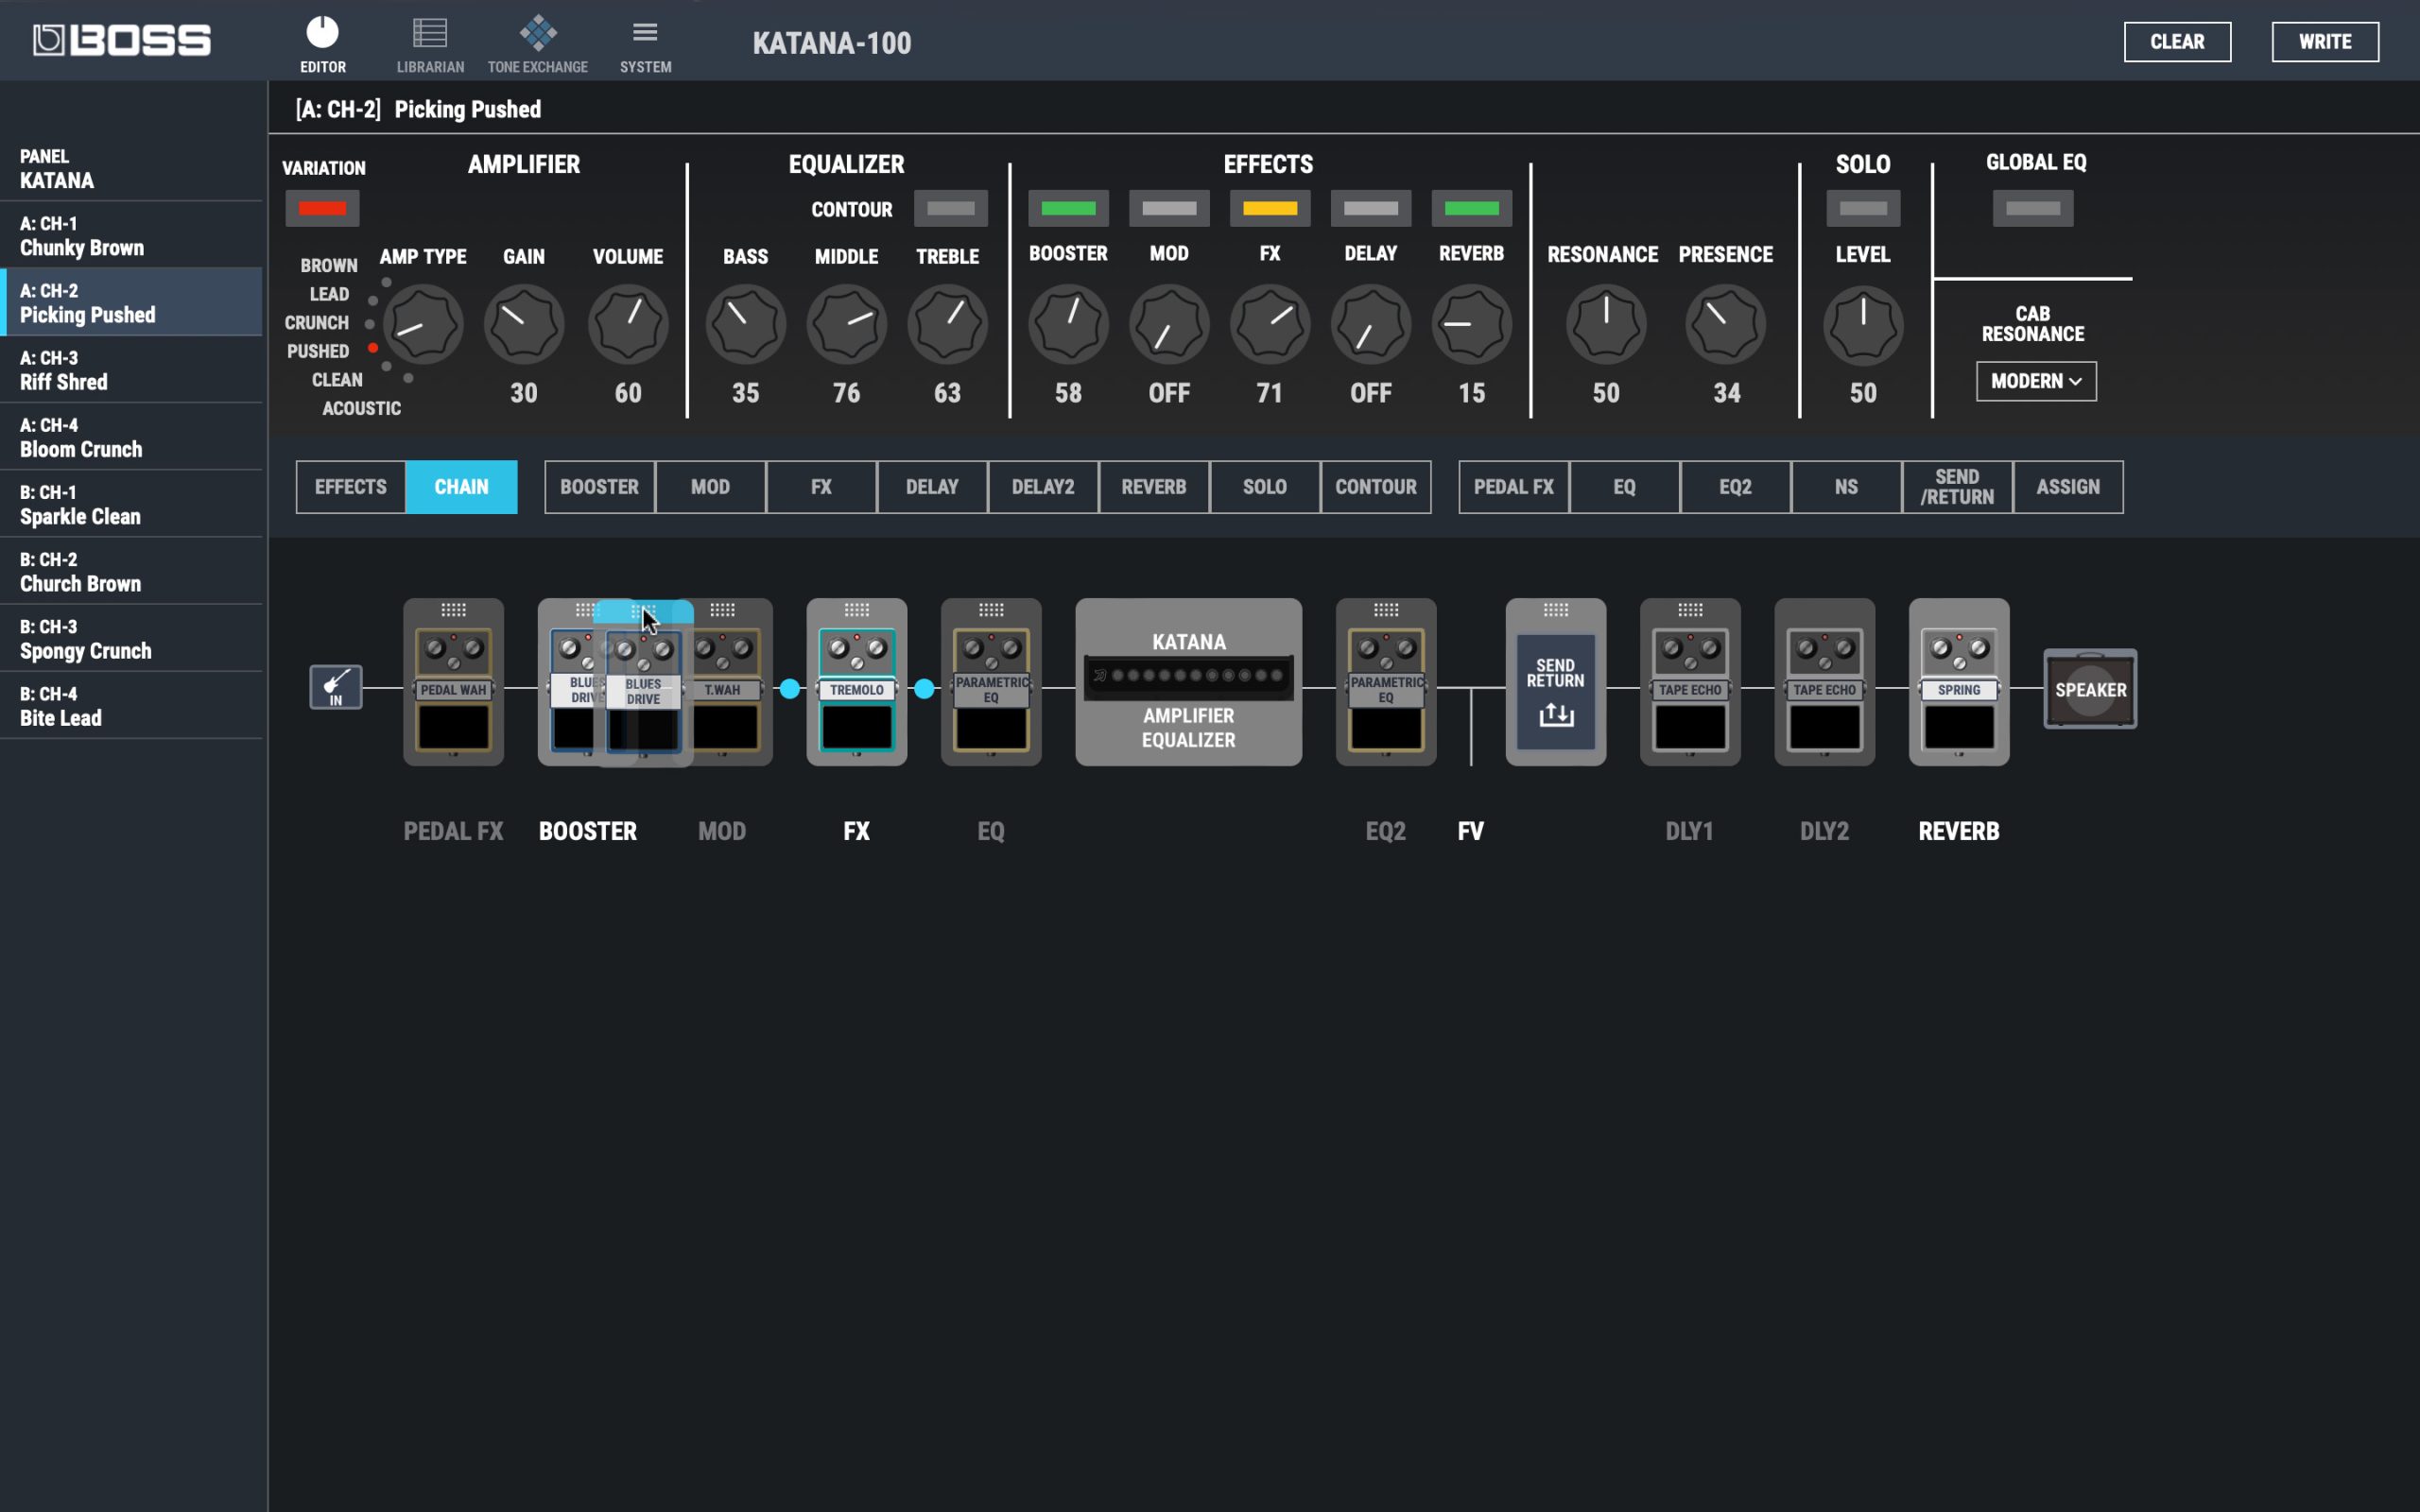The width and height of the screenshot is (2420, 1512).
Task: Toggle the Global EQ switch
Action: click(2033, 208)
